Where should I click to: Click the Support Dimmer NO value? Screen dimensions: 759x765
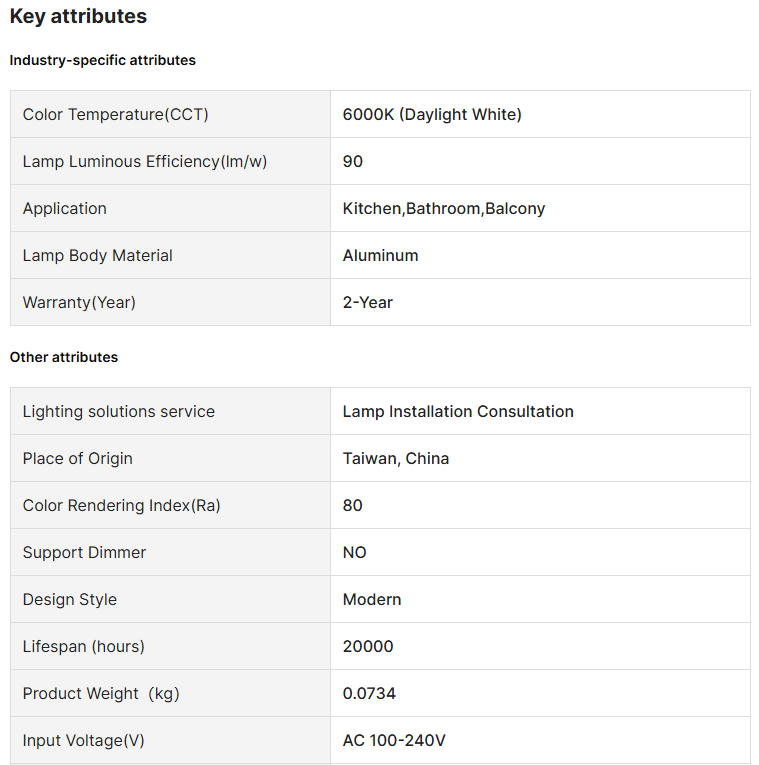[355, 552]
